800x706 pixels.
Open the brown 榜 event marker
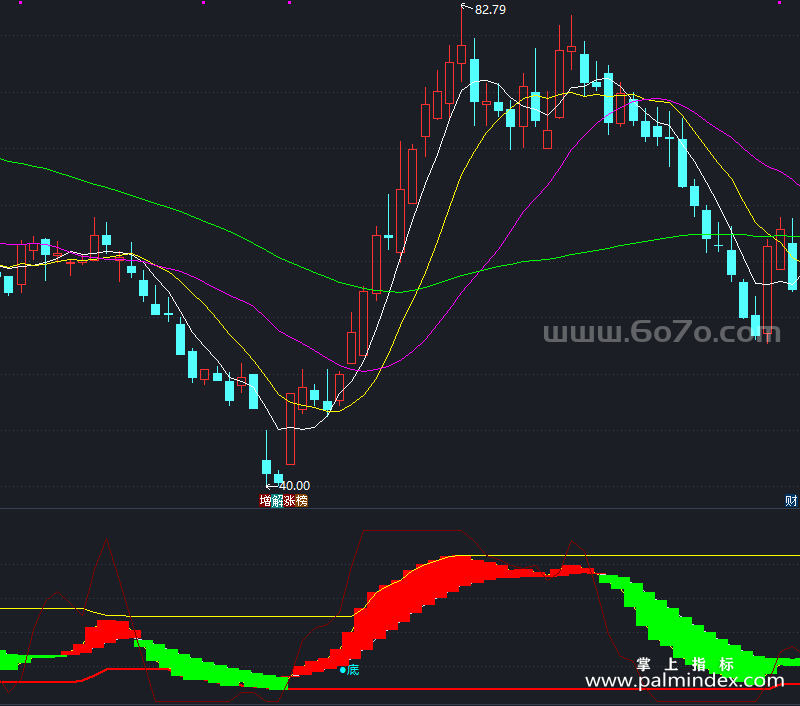302,501
